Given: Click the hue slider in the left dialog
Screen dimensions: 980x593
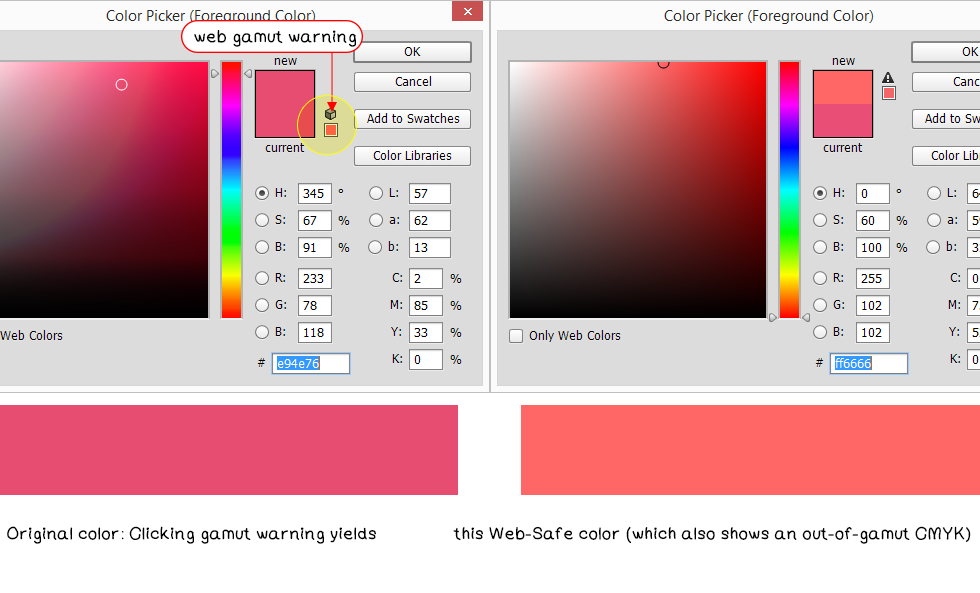Looking at the screenshot, I should point(231,190).
